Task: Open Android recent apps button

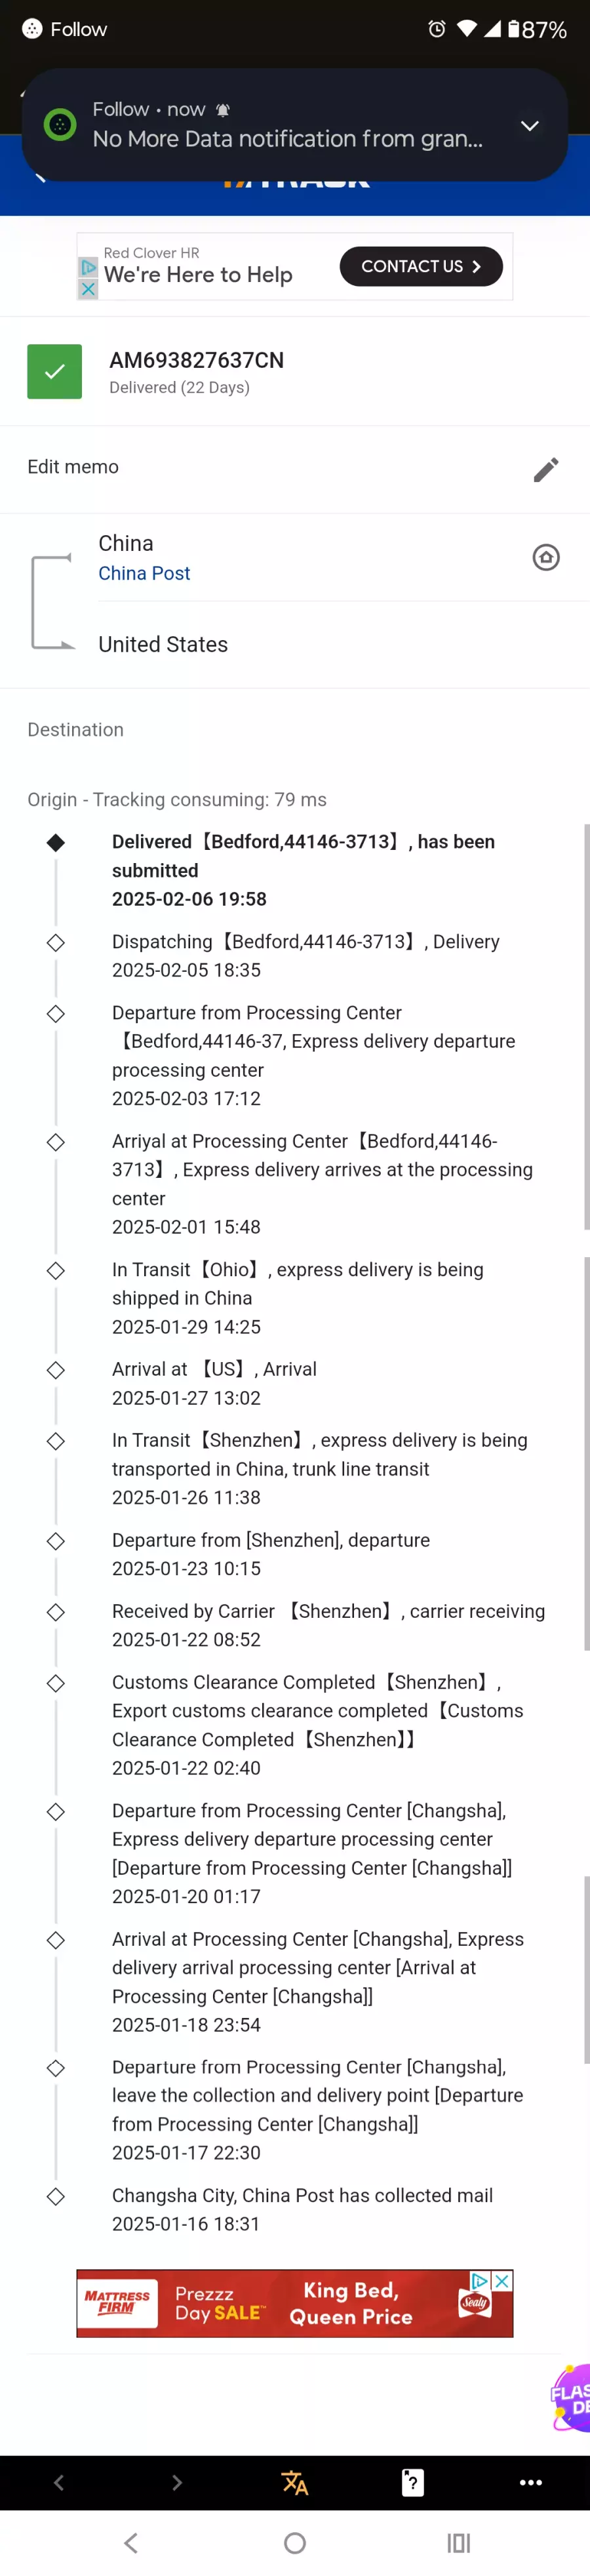Action: coord(458,2542)
